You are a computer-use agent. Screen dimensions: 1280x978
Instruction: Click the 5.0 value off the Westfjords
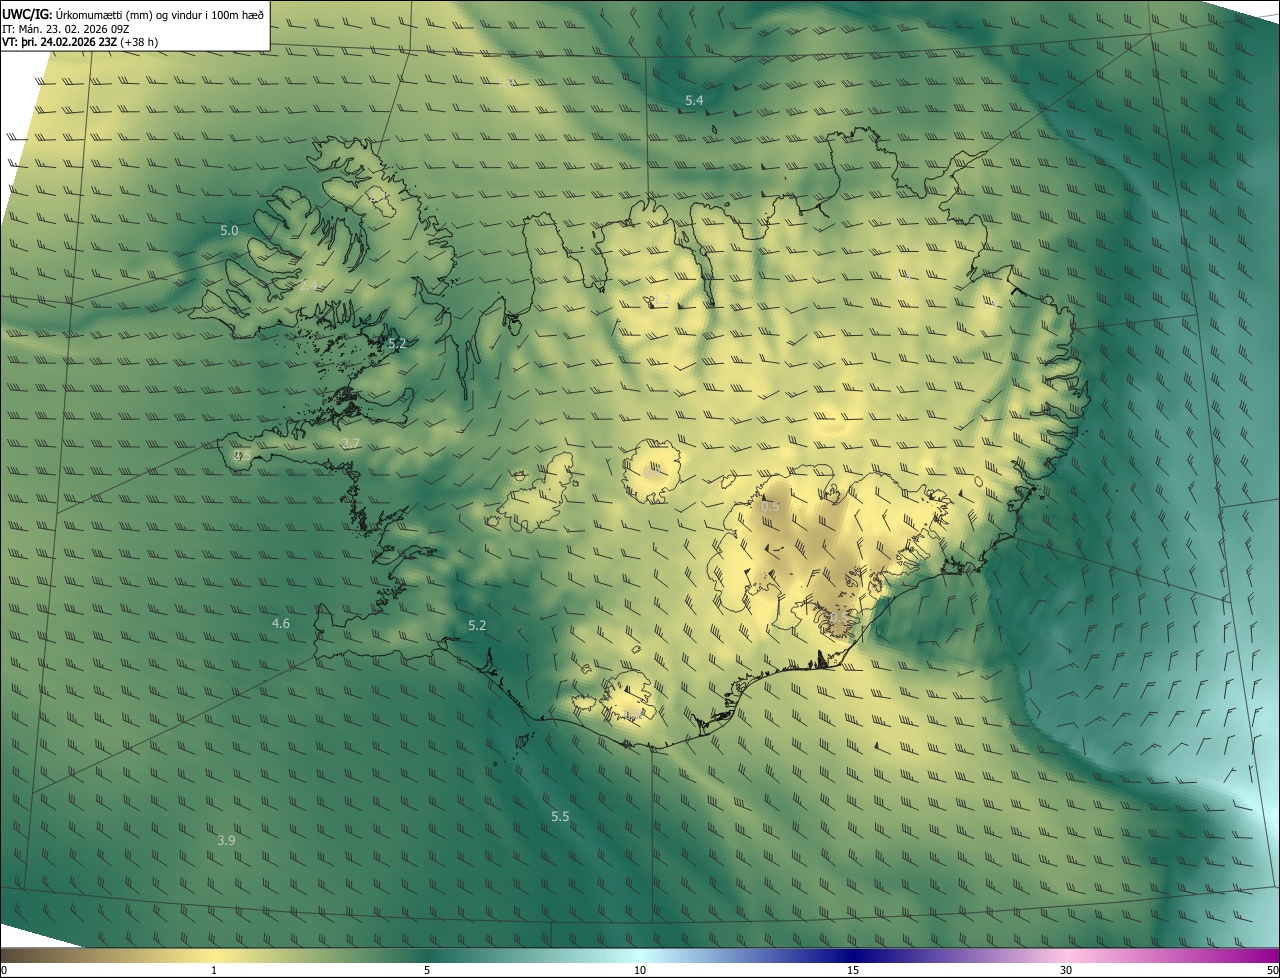229,231
